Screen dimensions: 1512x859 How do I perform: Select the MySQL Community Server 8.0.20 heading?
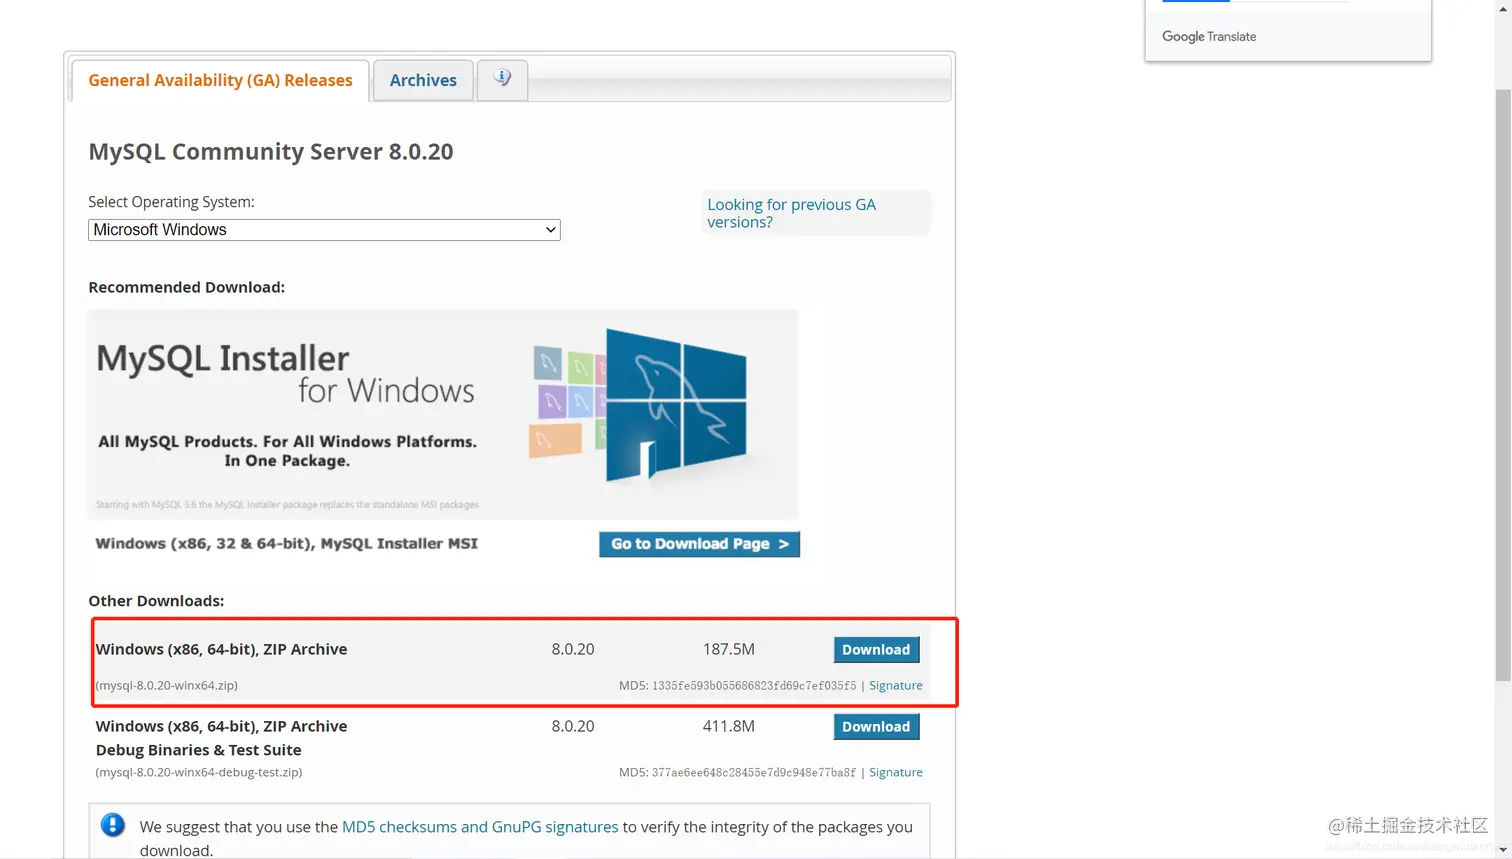pos(271,152)
